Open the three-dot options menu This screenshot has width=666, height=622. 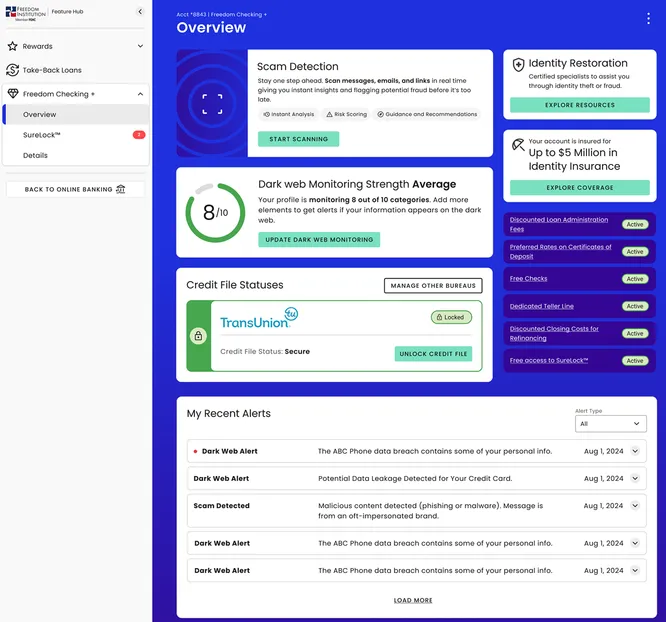(648, 19)
